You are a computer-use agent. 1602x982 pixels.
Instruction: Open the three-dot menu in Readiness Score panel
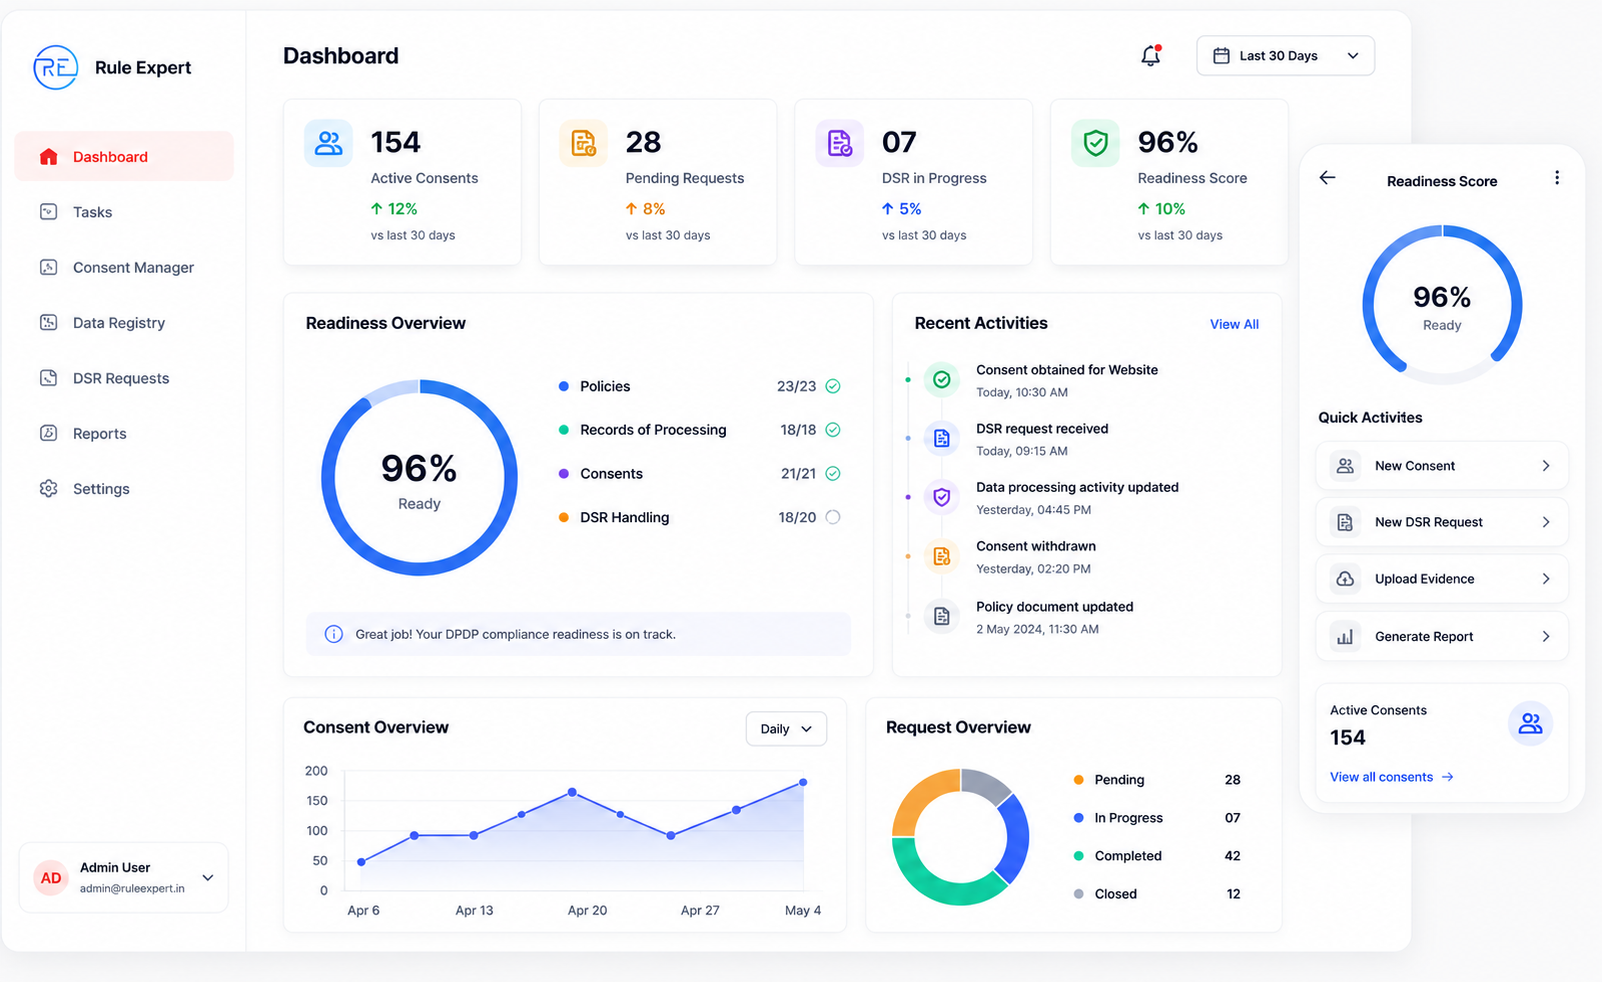pos(1556,177)
